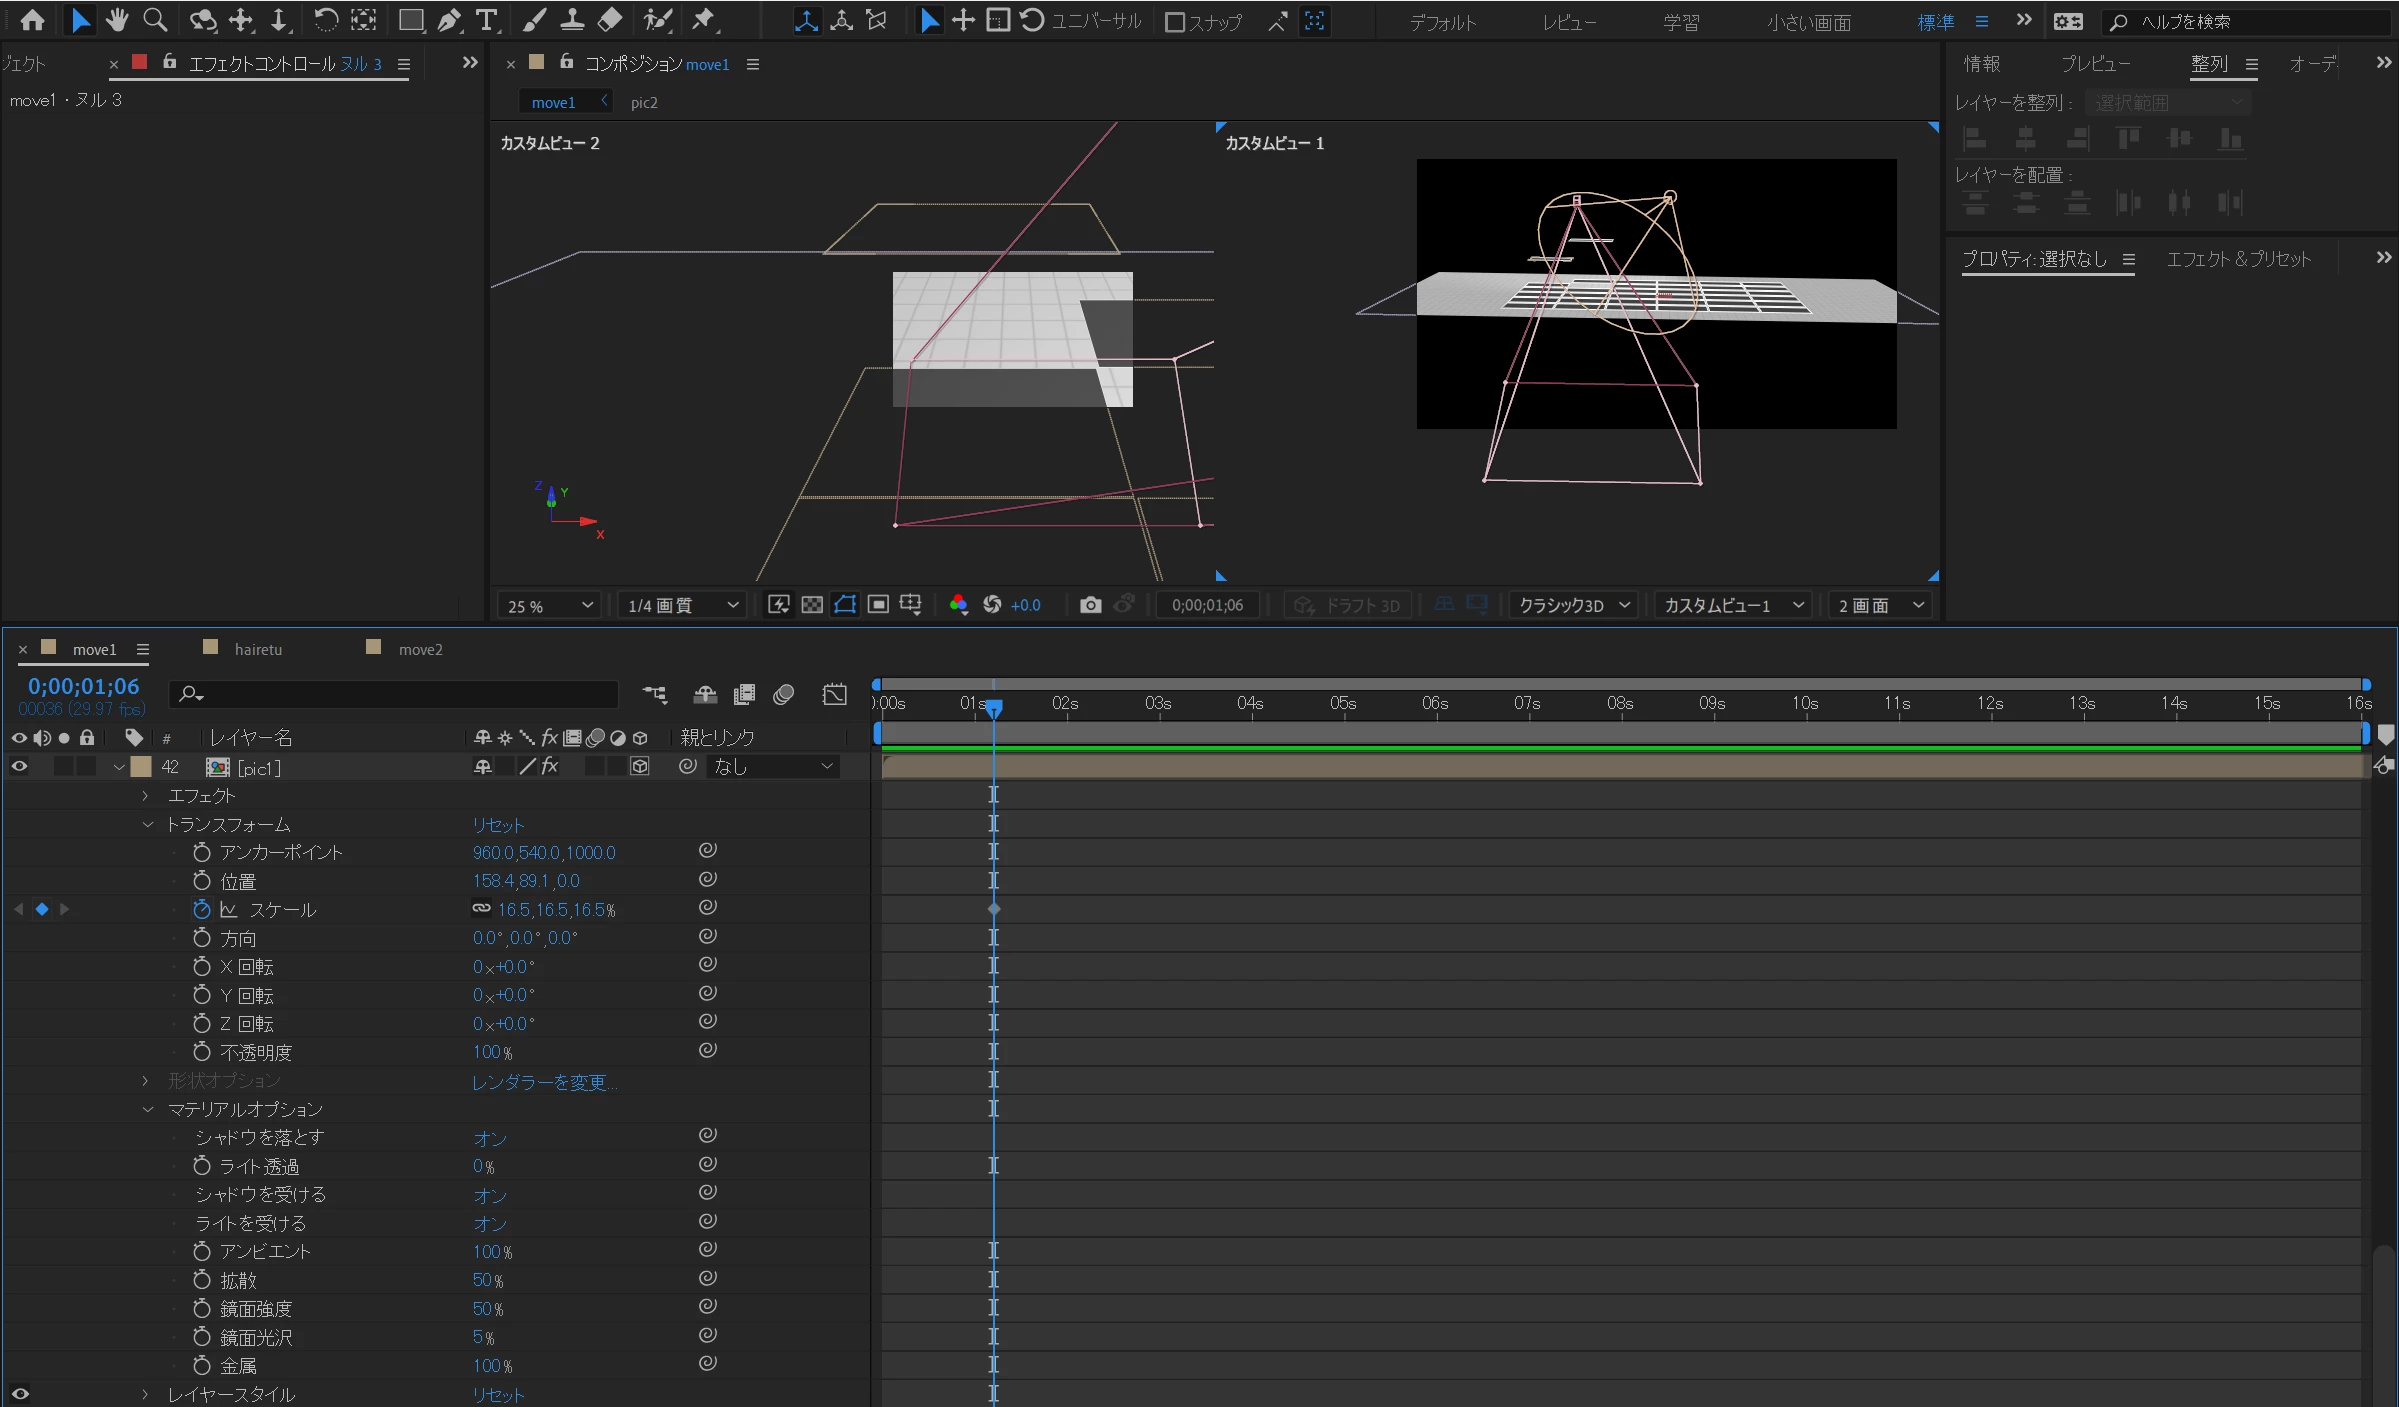Toggle the スケール stopwatch
Viewport: 2399px width, 1407px height.
click(201, 909)
